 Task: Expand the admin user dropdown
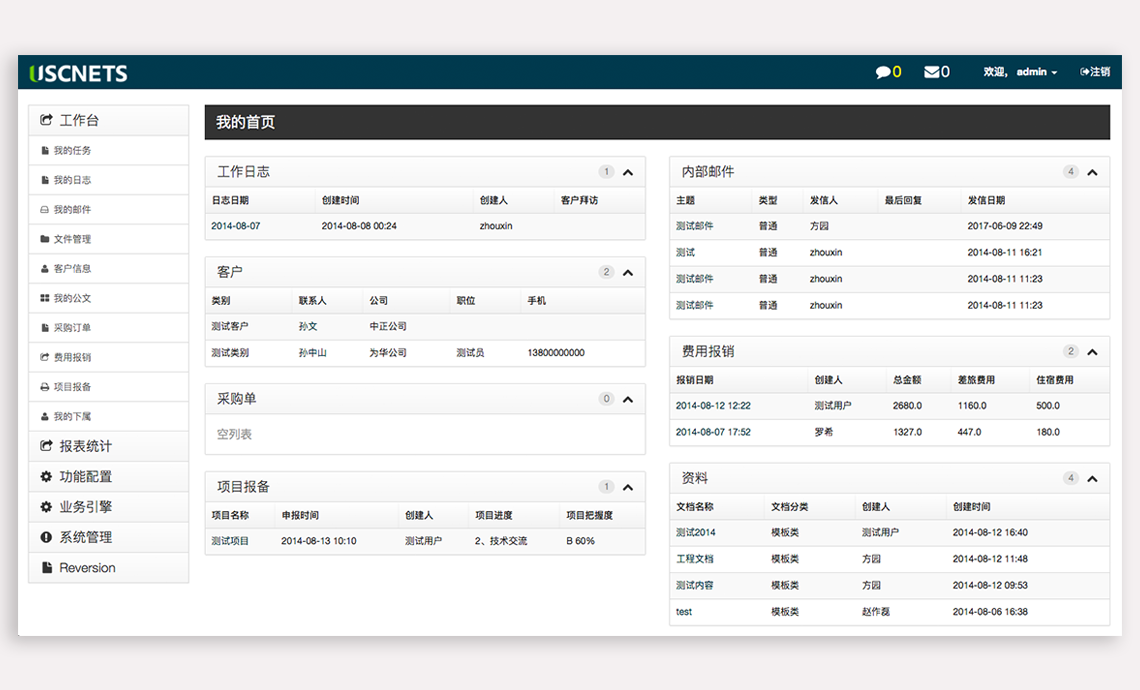click(x=1037, y=72)
